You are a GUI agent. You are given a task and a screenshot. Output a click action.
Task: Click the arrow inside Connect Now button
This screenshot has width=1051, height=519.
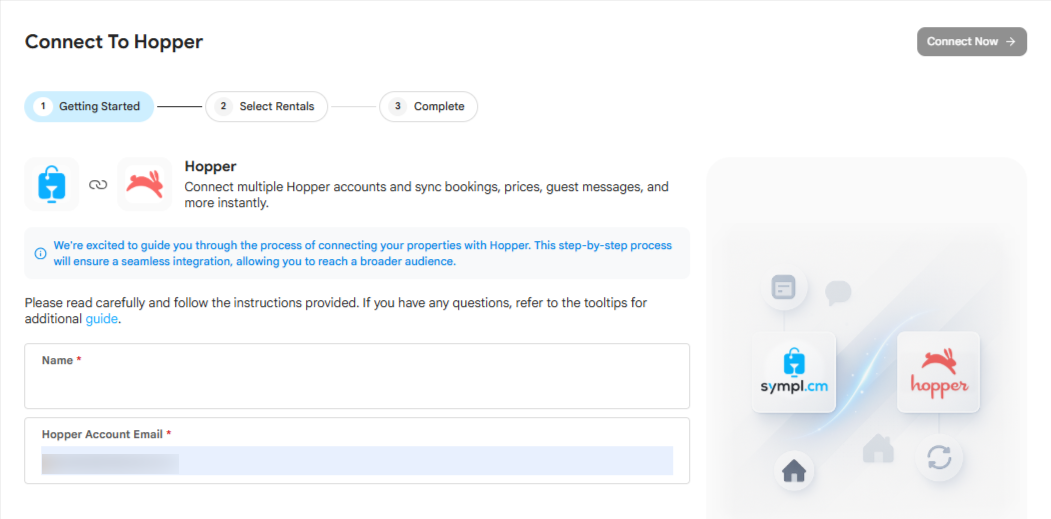click(x=1011, y=42)
